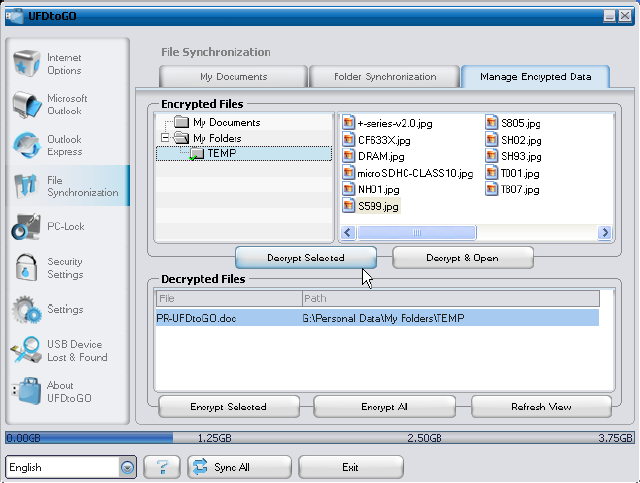Open the Settings gears icon
Viewport: 640px width, 483px height.
[27, 309]
